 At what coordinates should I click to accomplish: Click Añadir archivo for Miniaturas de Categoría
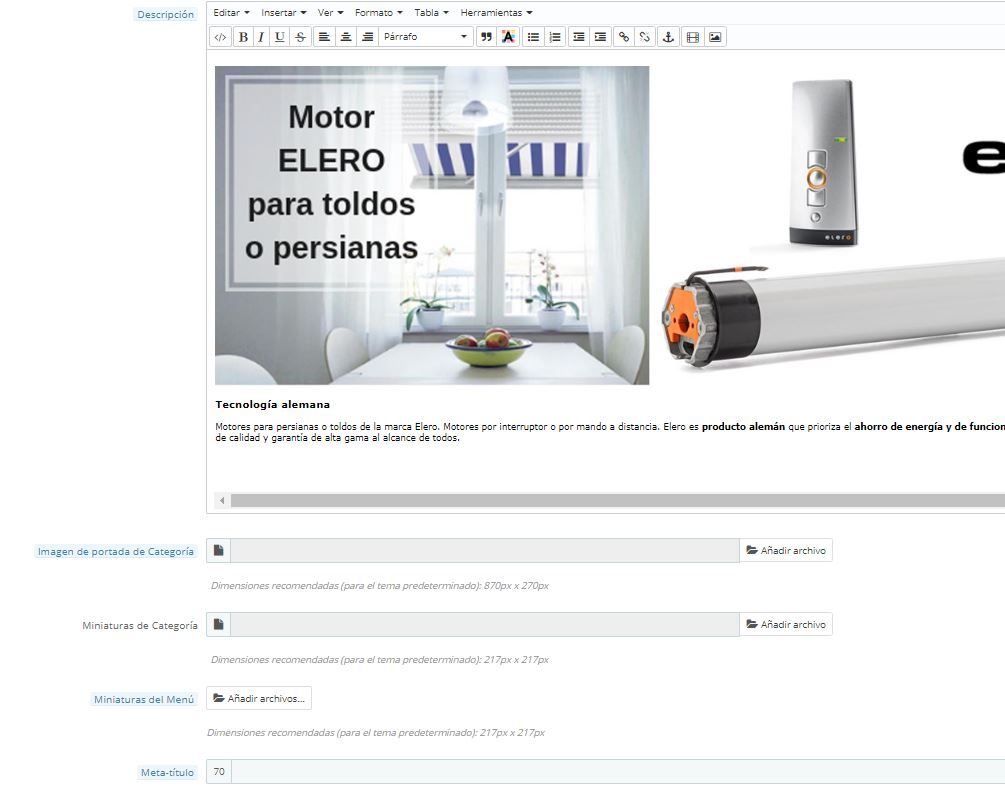[786, 625]
